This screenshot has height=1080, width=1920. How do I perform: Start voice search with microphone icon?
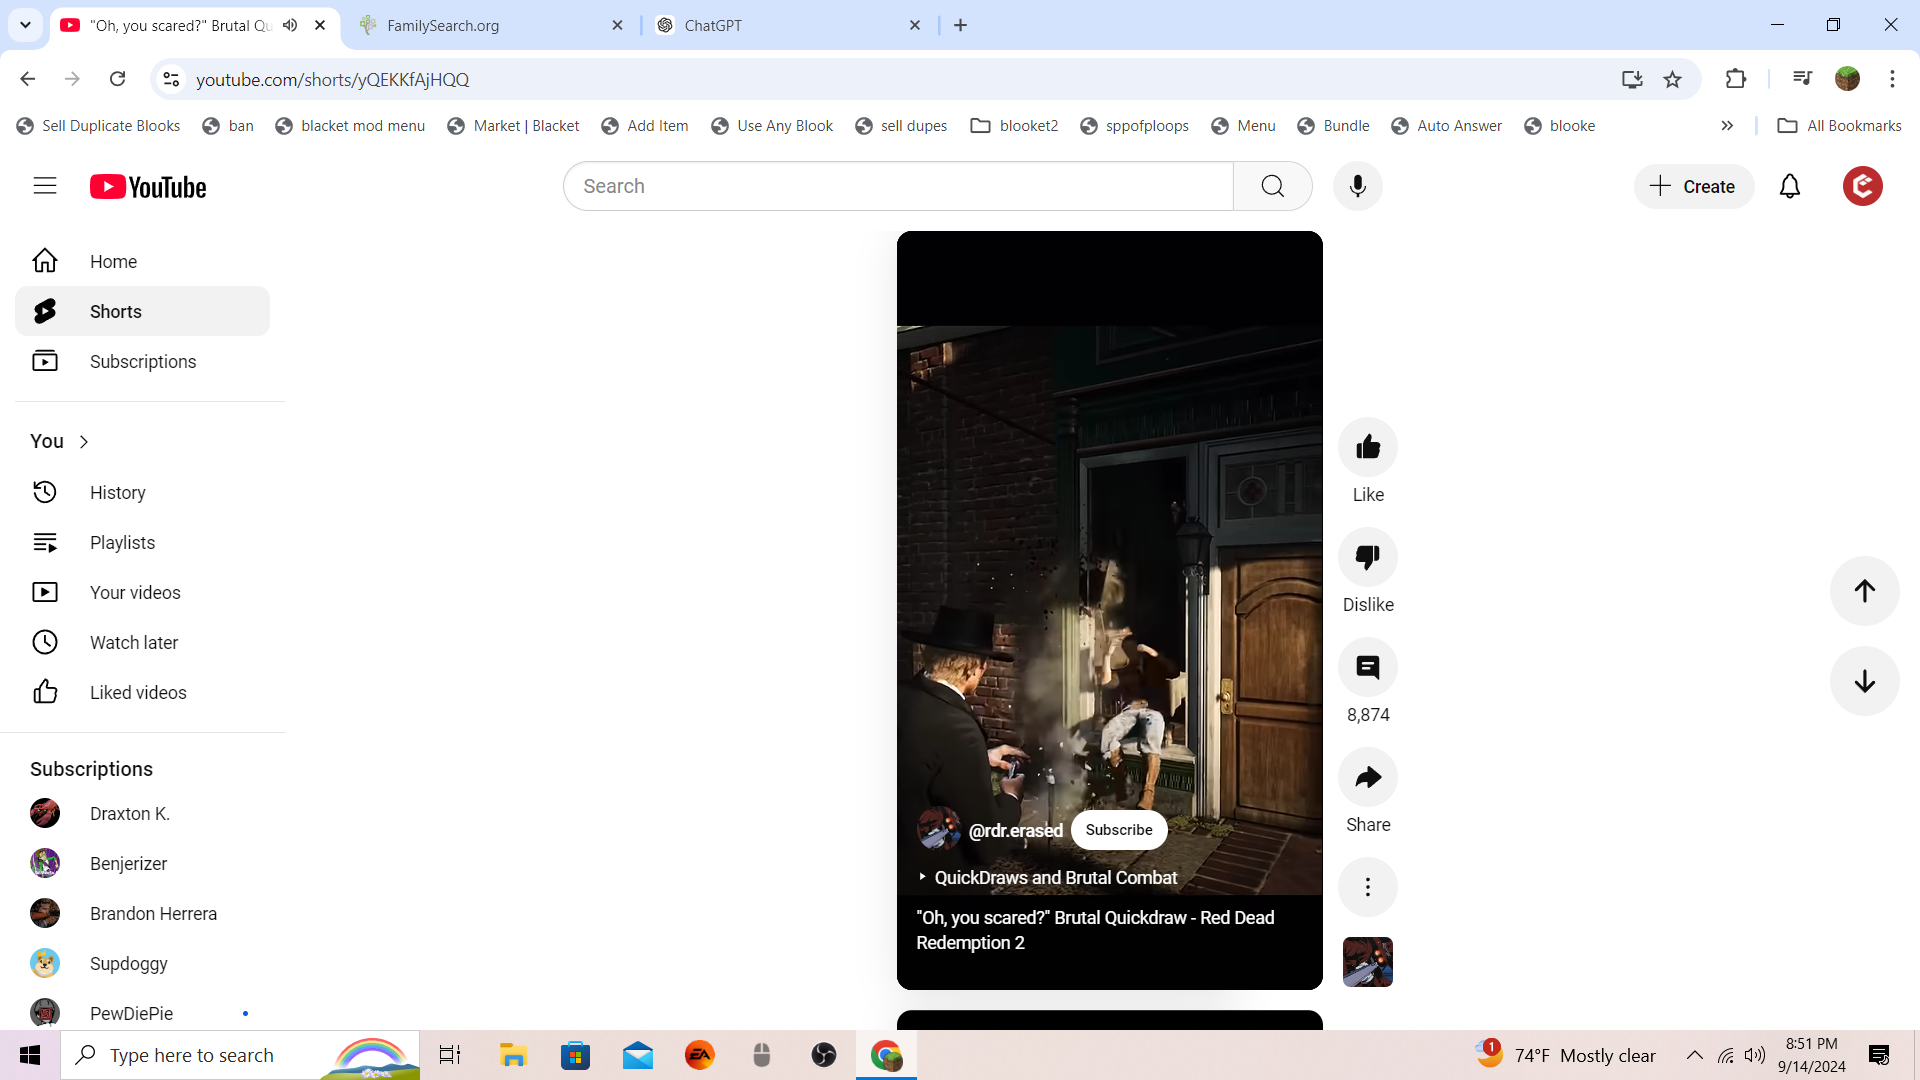(x=1357, y=186)
